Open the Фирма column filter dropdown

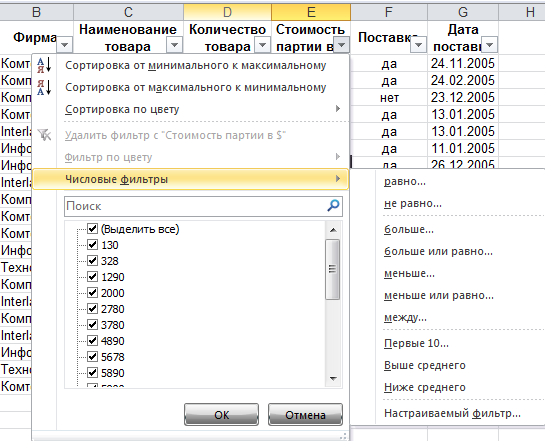65,44
